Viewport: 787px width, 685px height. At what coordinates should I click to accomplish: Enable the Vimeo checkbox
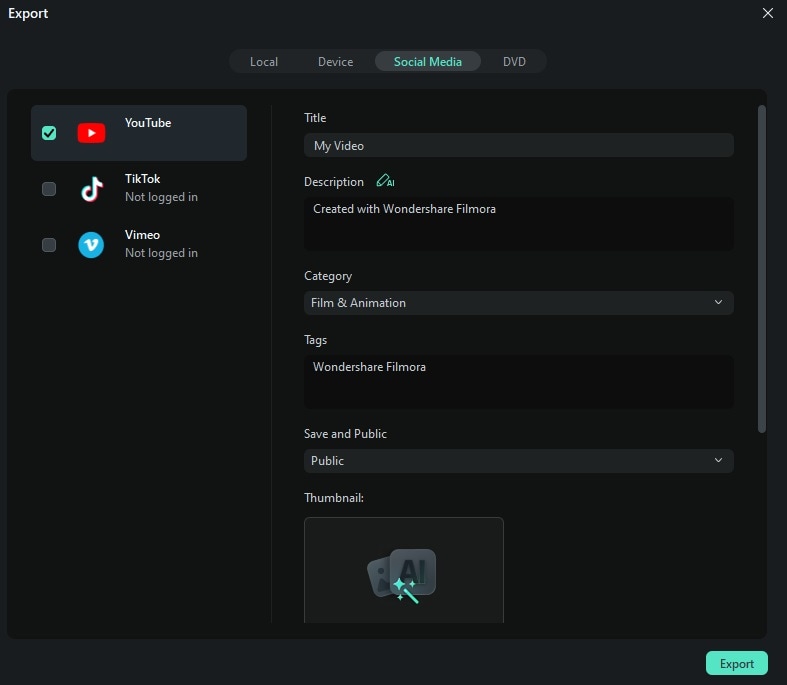tap(49, 245)
